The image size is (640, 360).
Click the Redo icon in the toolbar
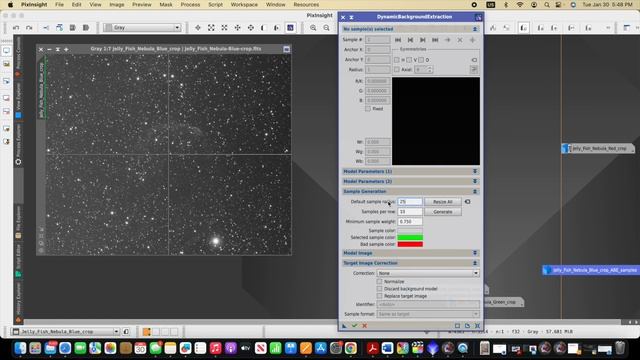[29, 28]
